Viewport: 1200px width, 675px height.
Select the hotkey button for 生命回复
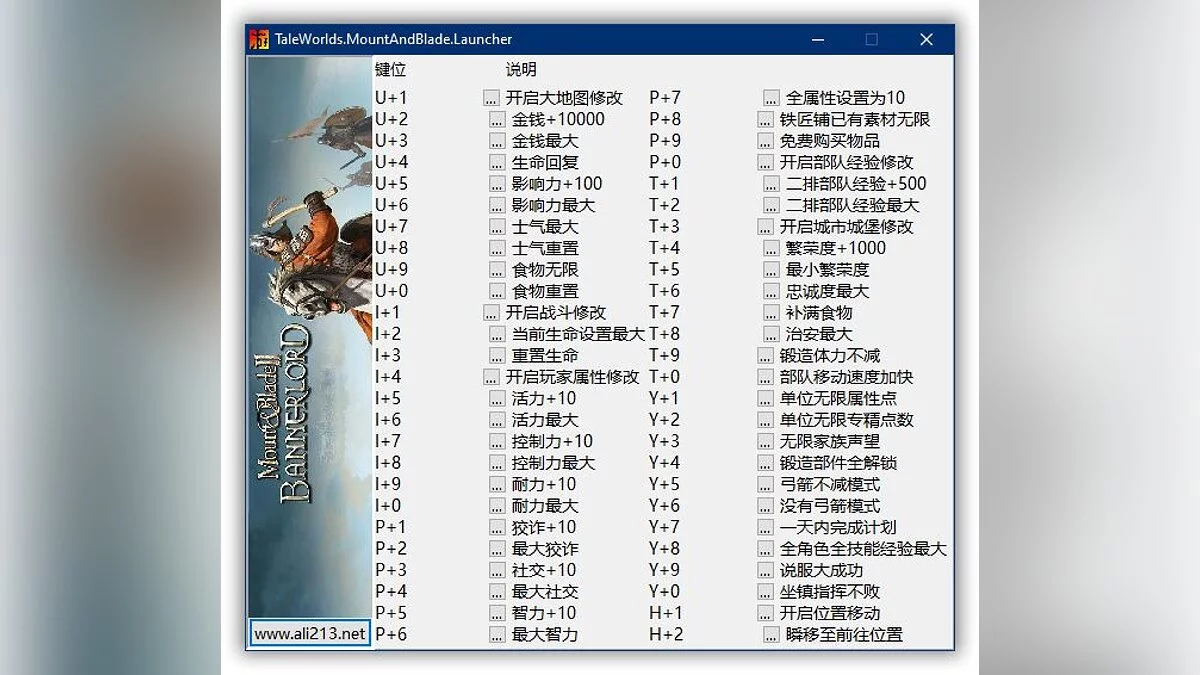pos(495,162)
